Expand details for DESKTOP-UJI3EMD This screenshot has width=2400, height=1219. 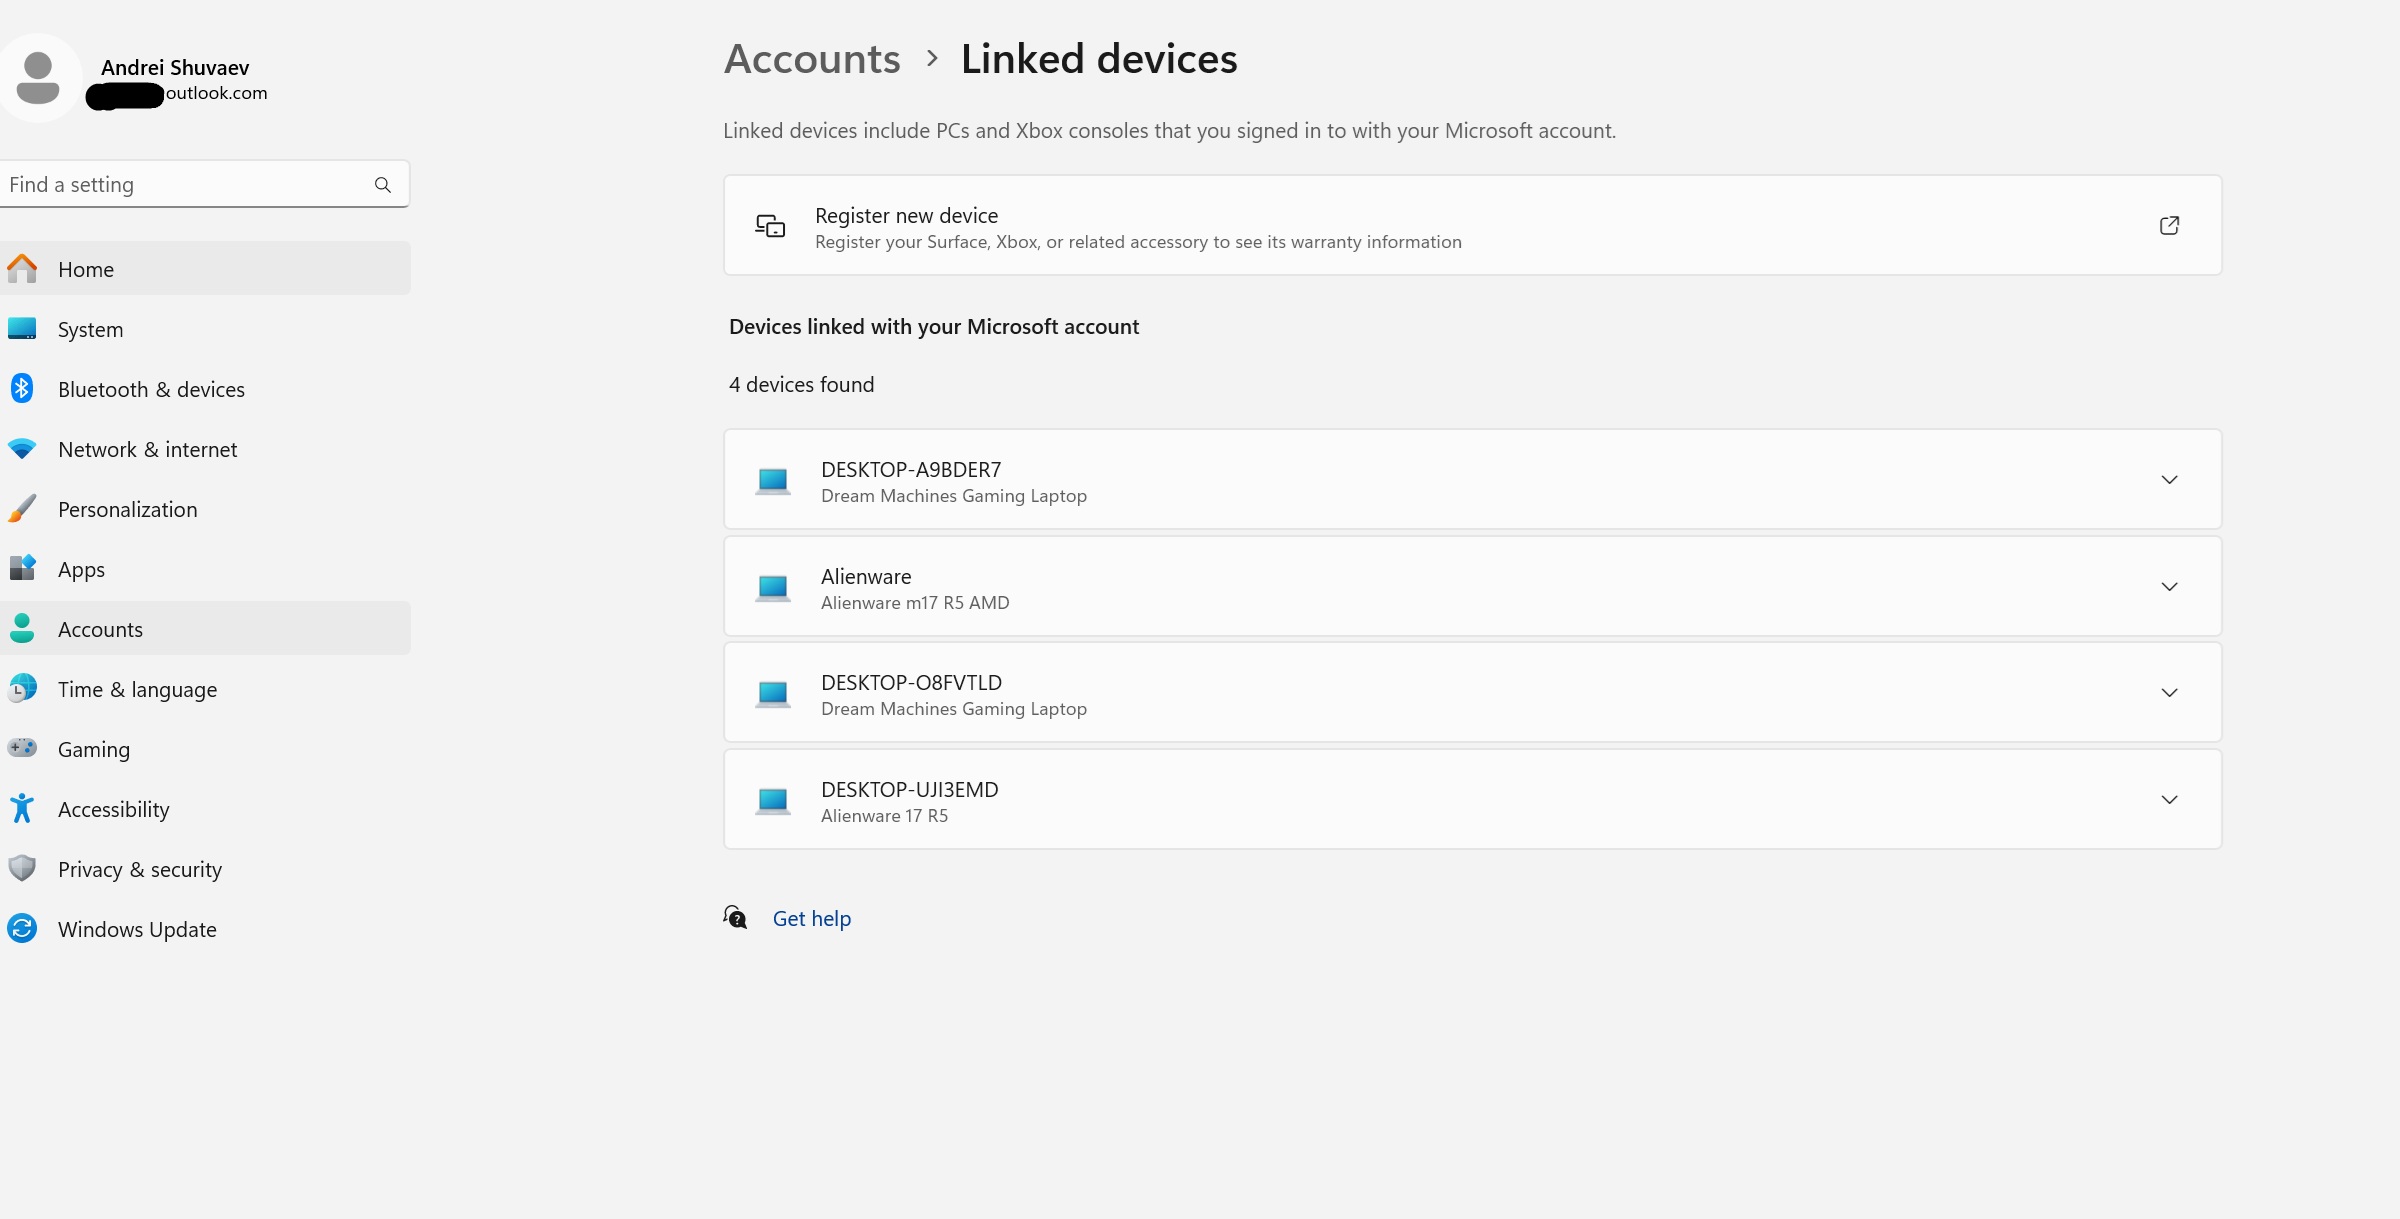click(x=2170, y=799)
